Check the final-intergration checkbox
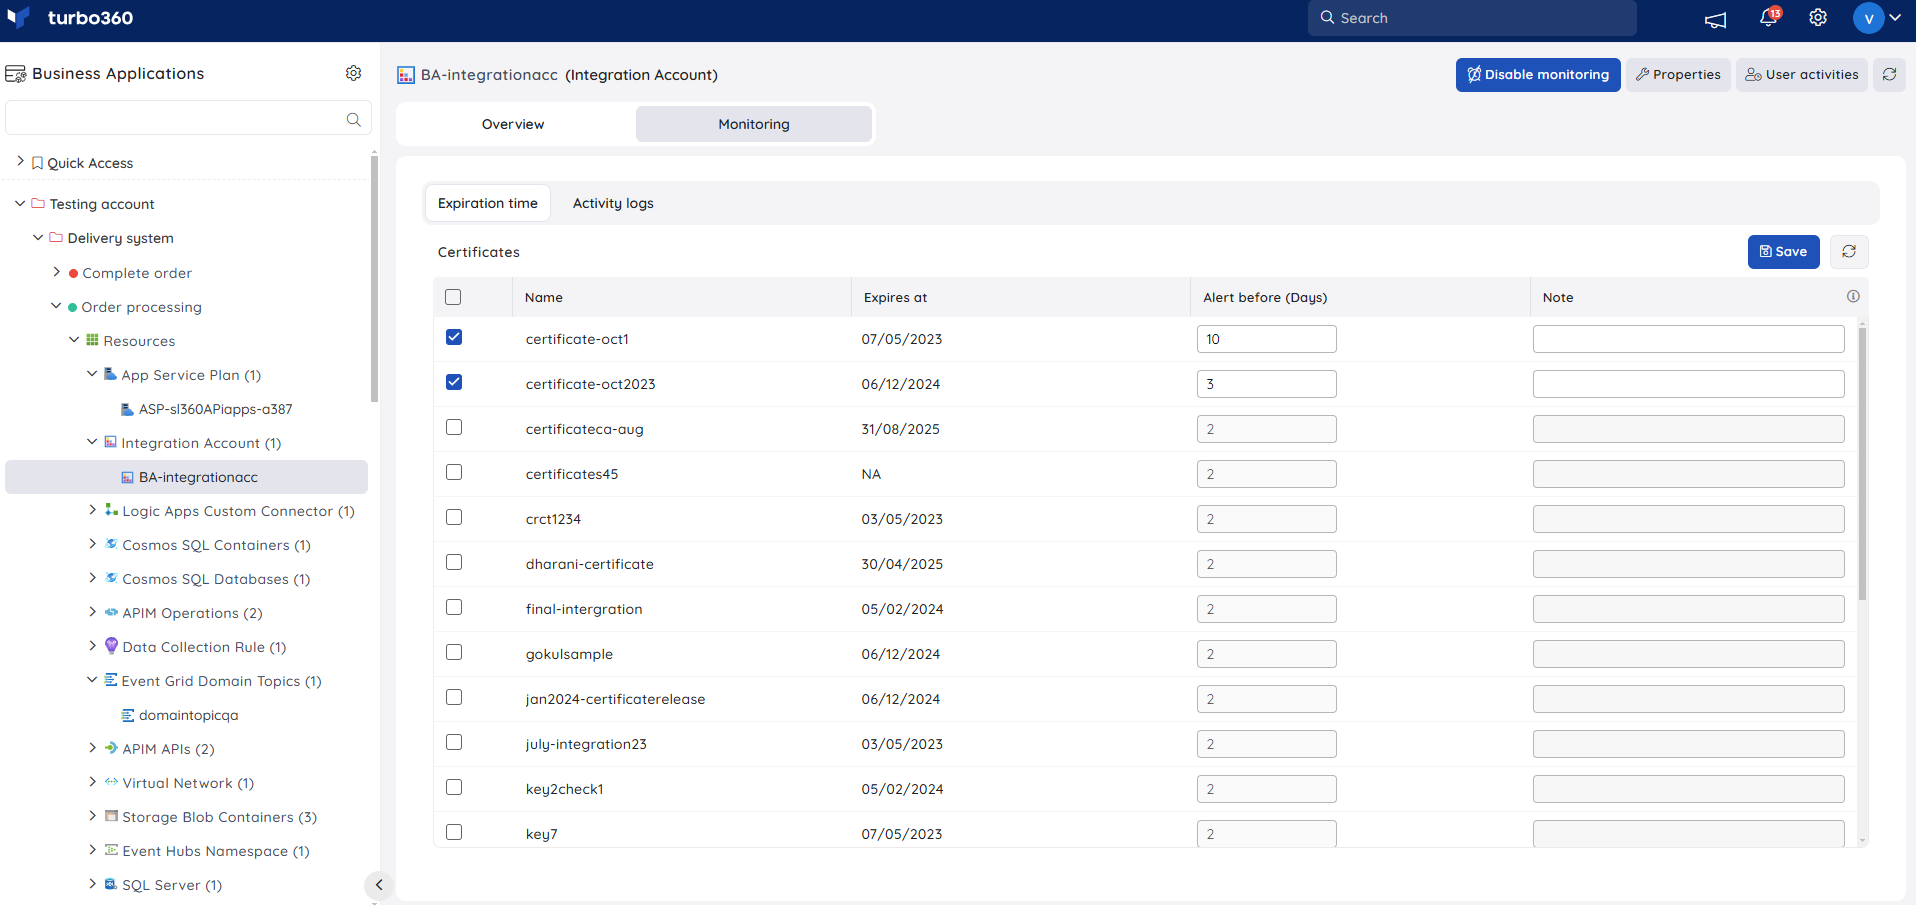 pos(454,607)
